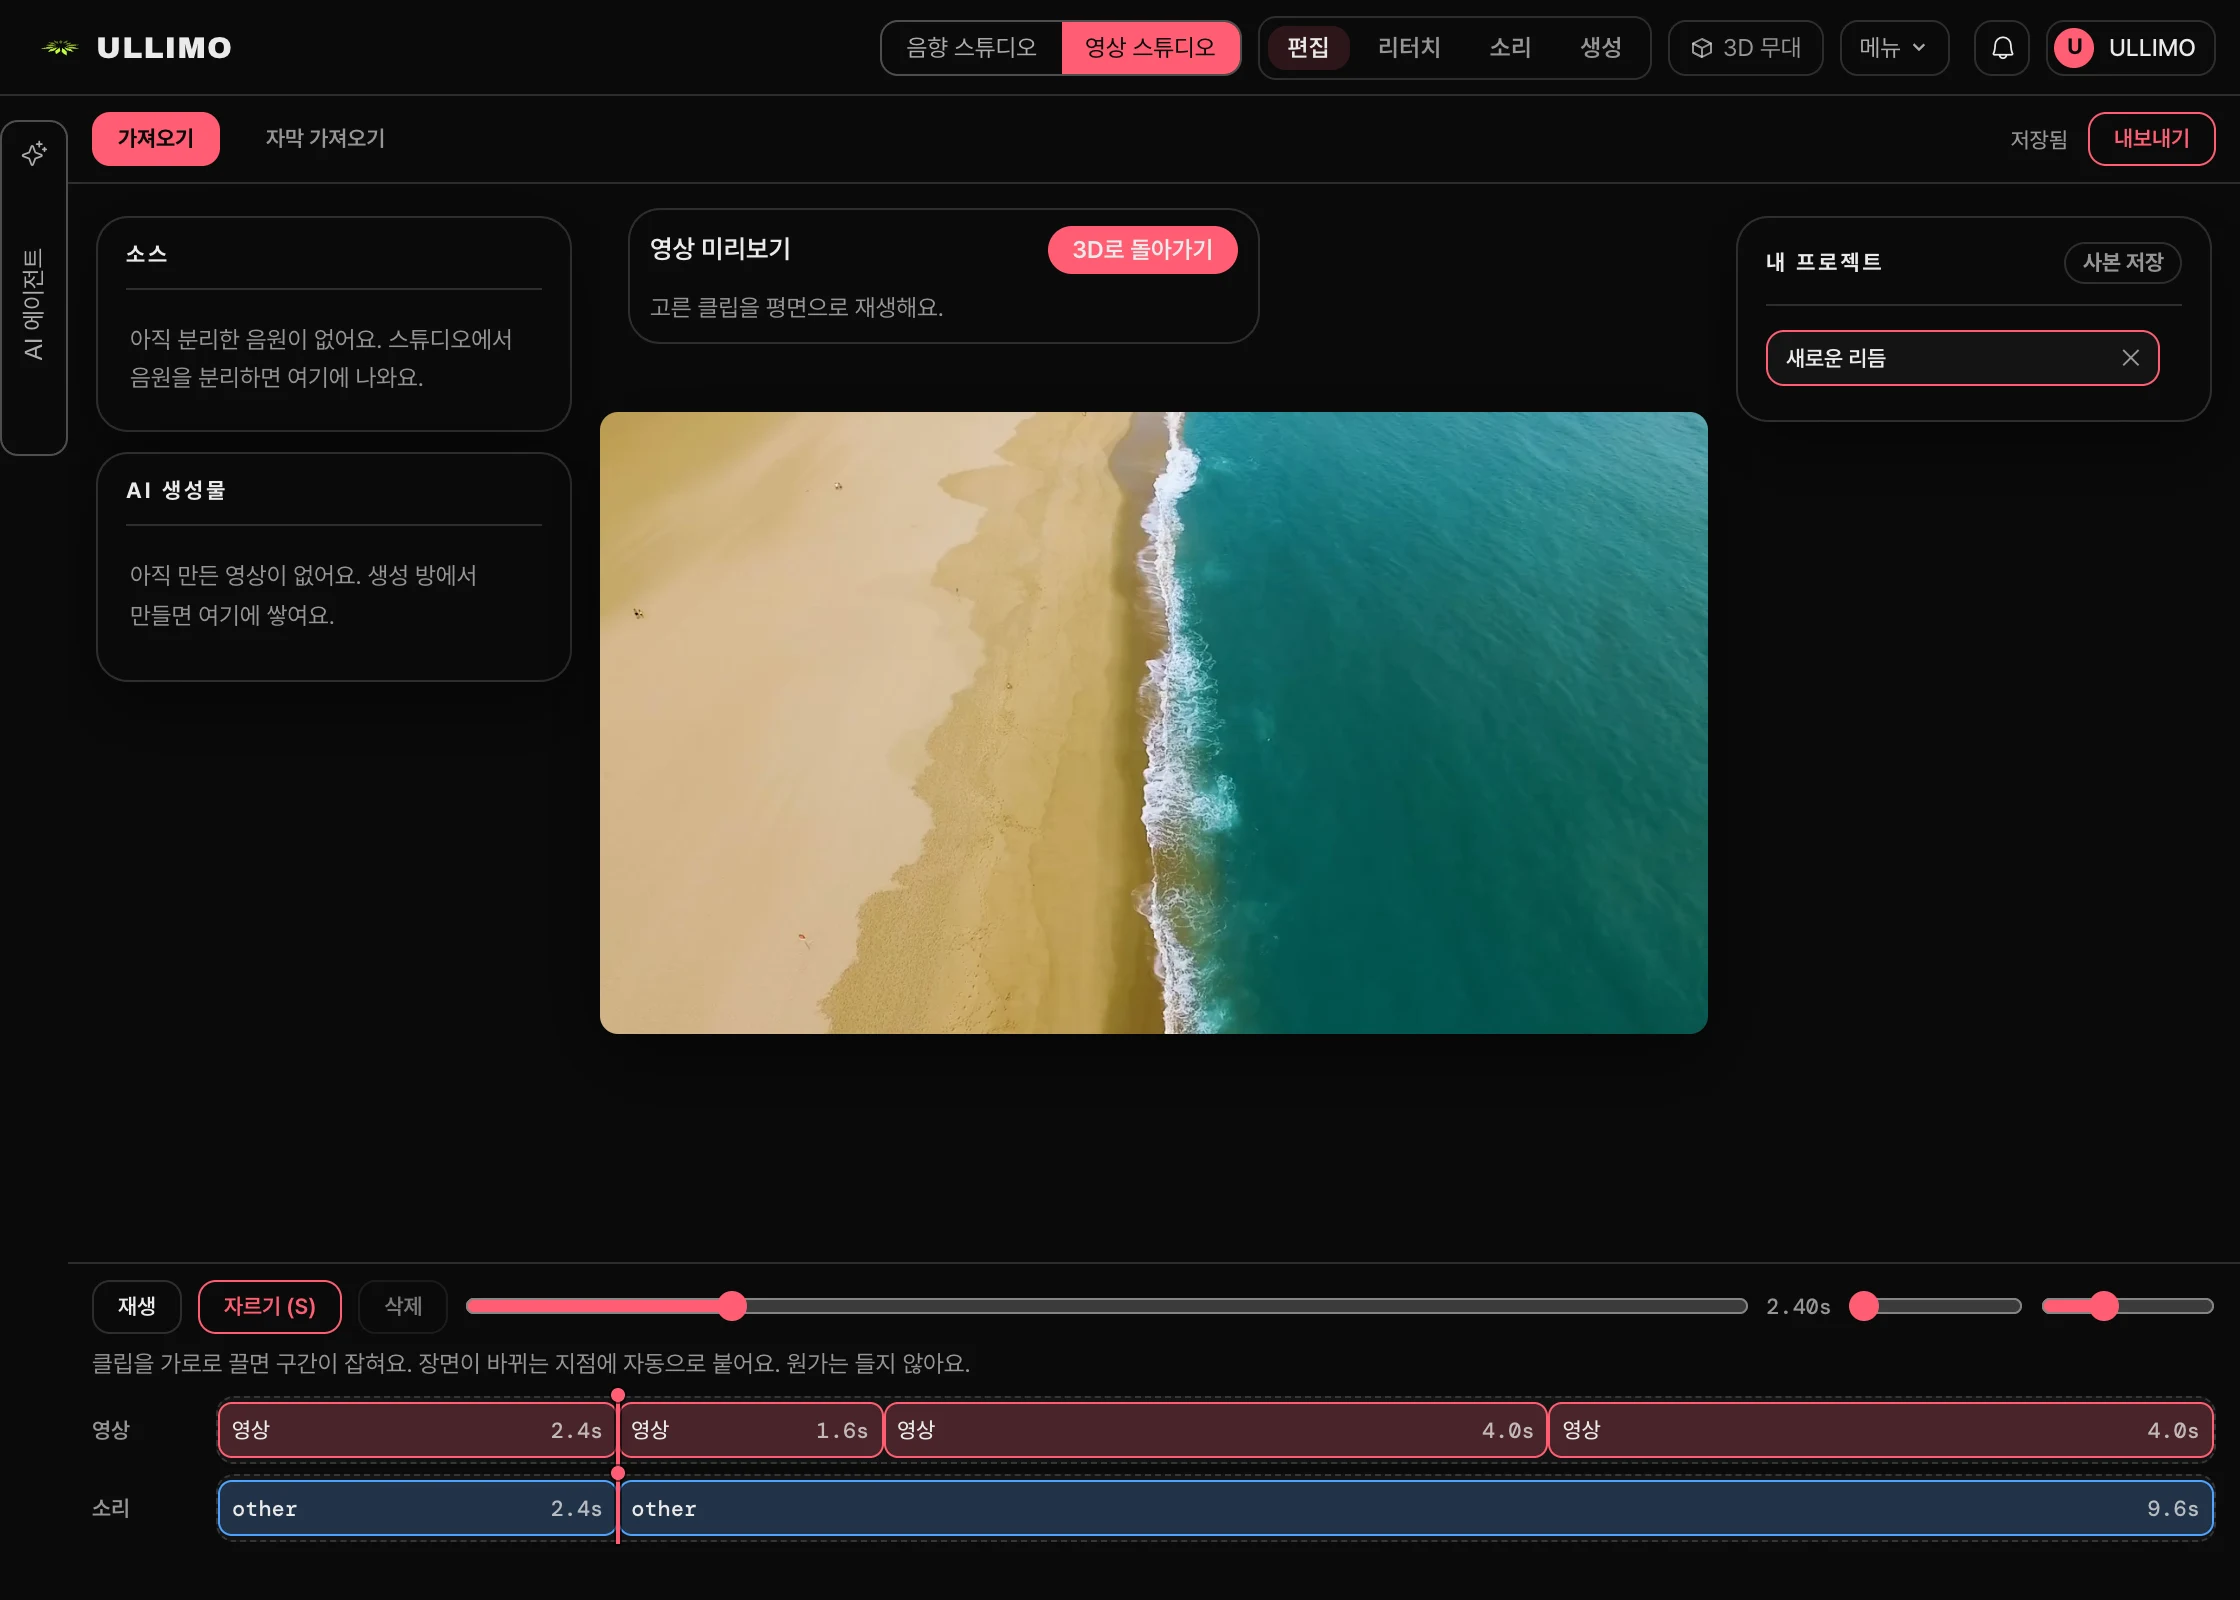Click the 가져오기 import button

156,139
